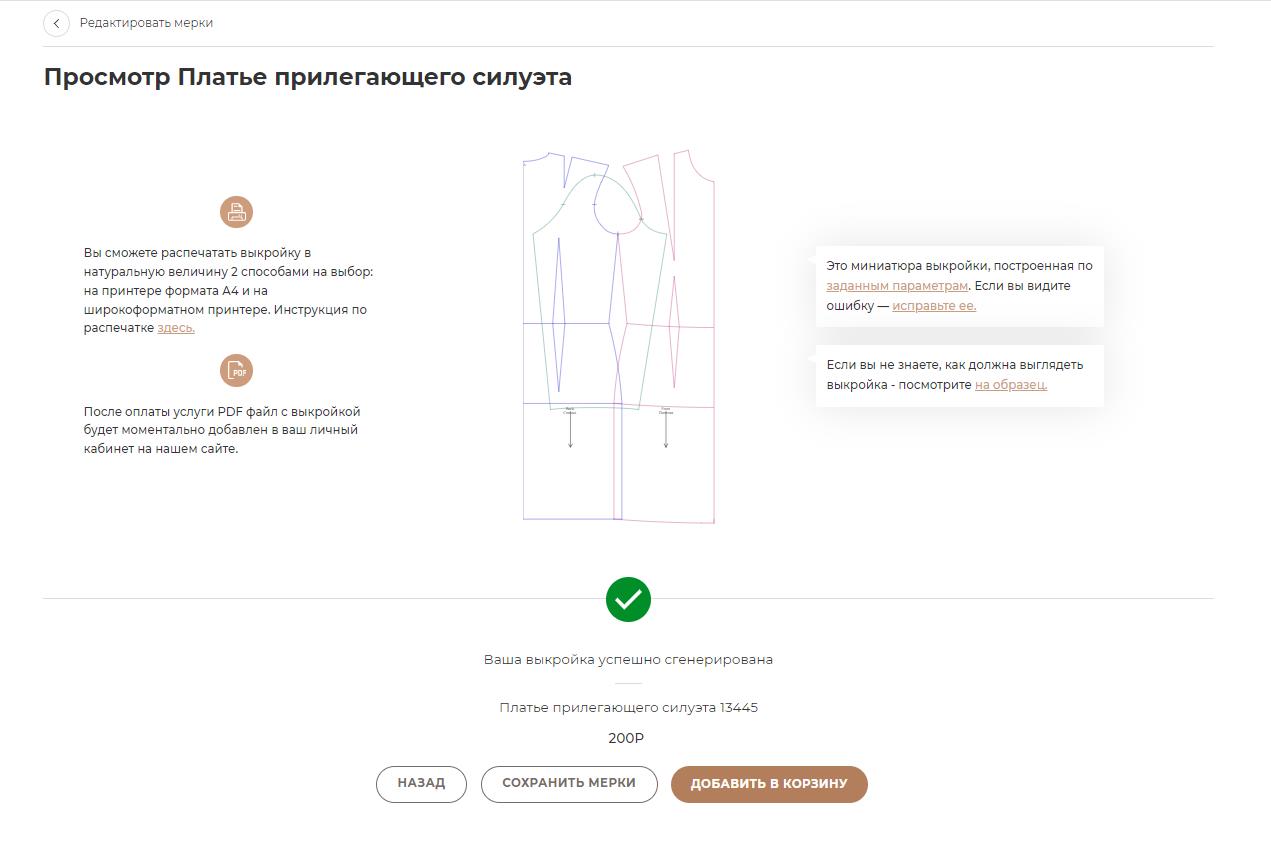Click the left grainline arrow on the pattern

[570, 430]
